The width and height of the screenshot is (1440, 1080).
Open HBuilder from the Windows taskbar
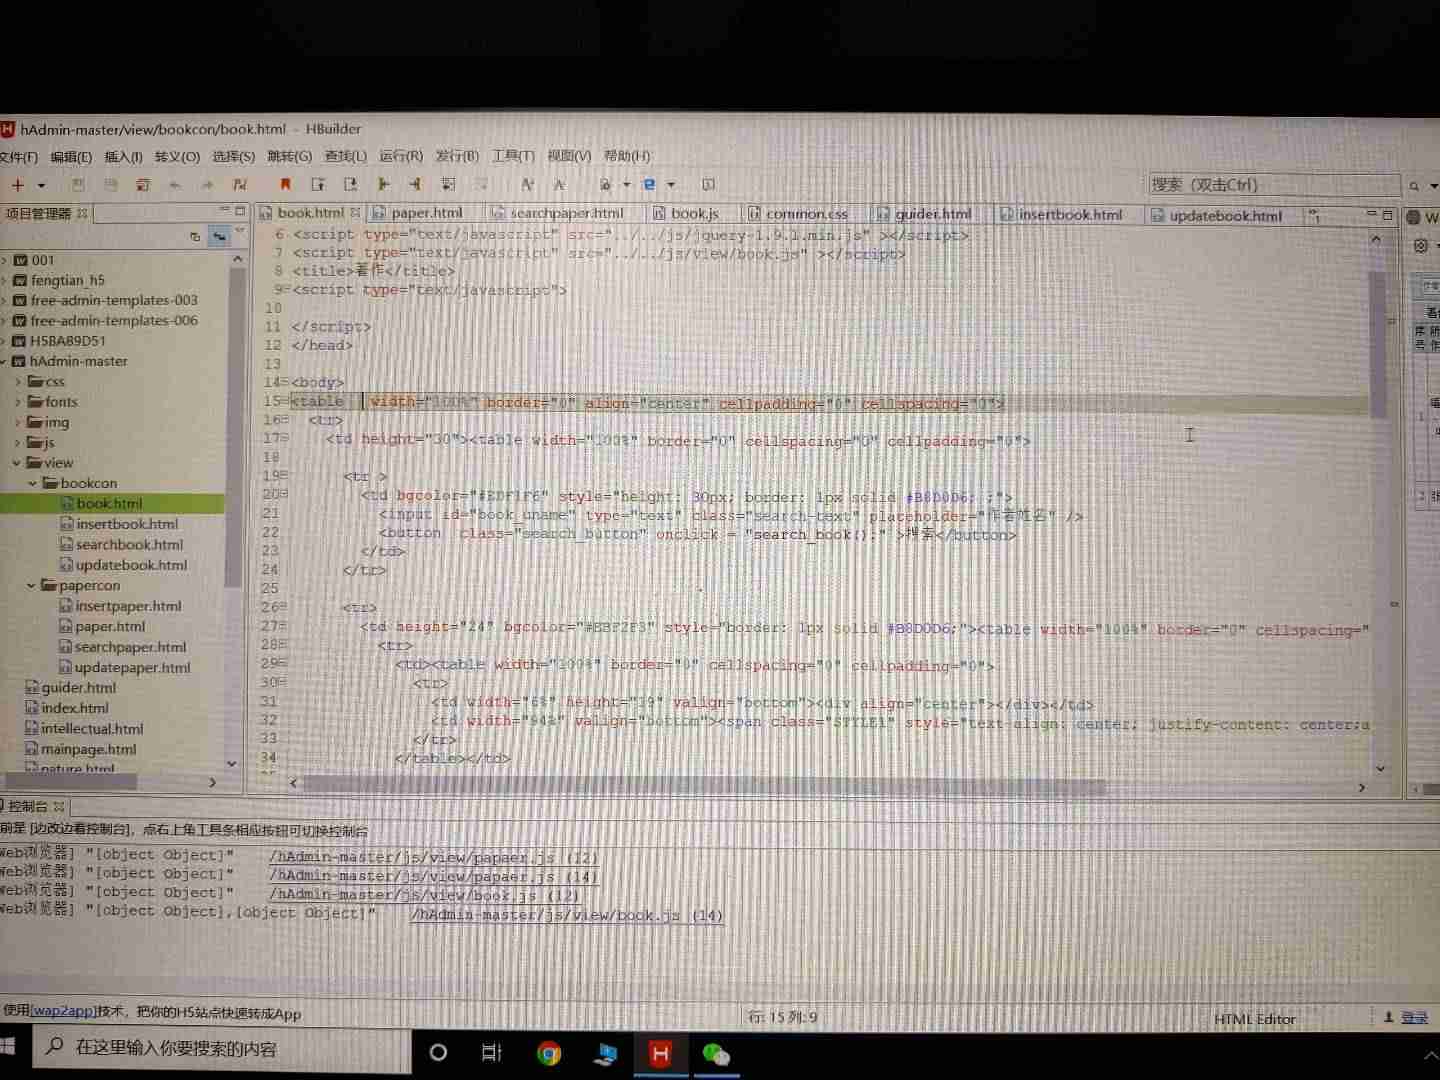(660, 1053)
